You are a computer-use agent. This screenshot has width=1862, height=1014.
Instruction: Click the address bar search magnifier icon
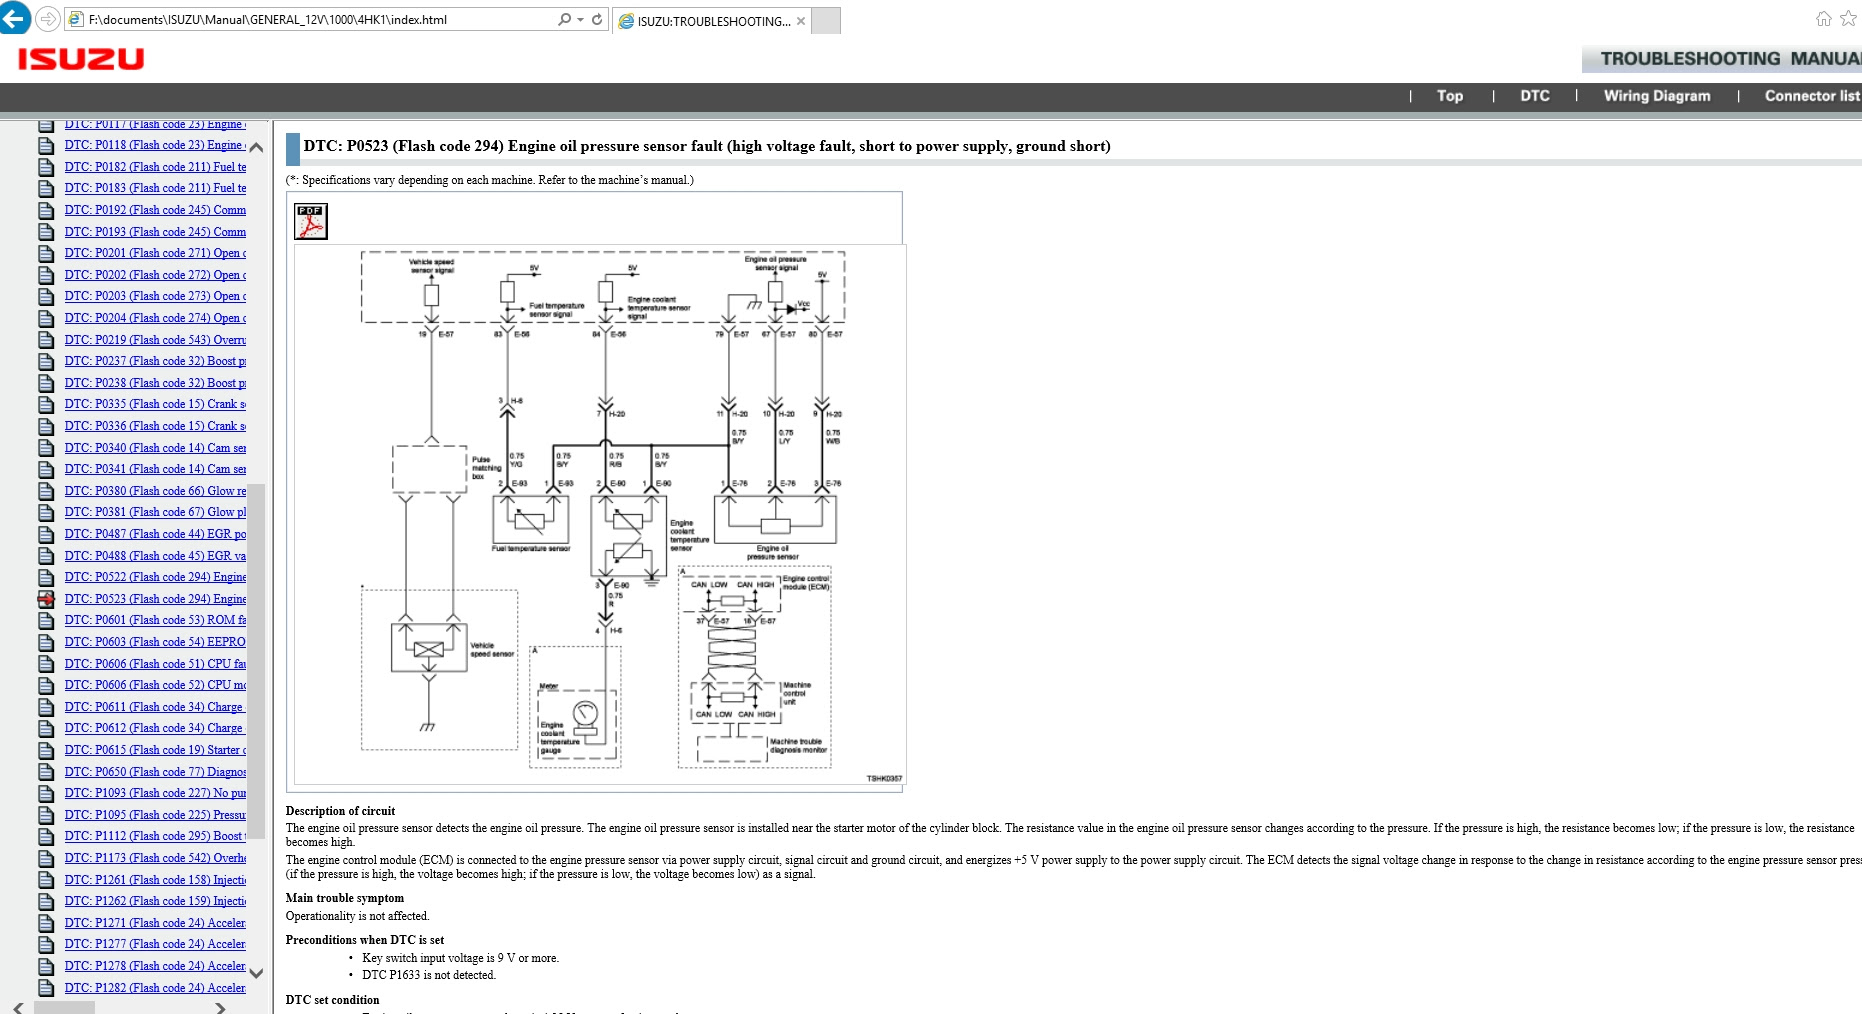565,19
